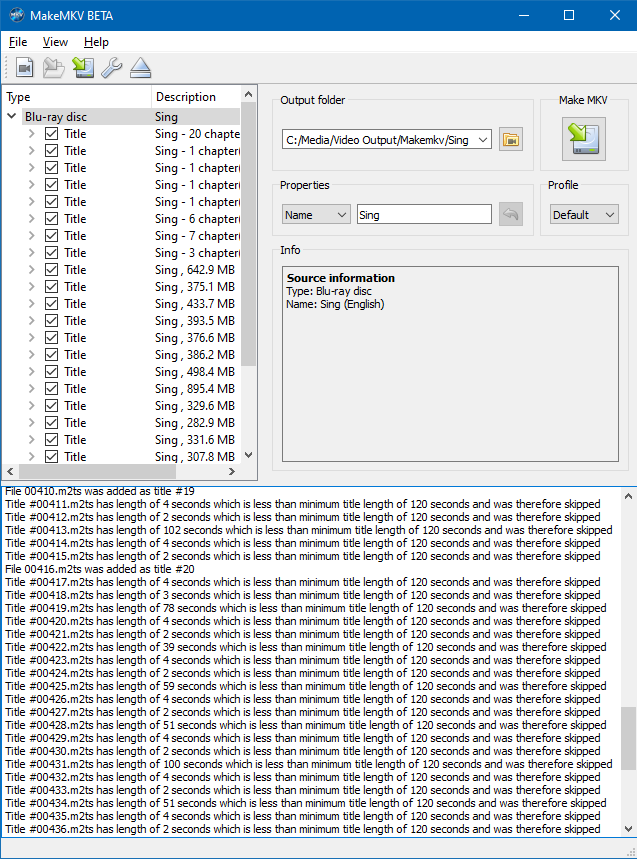This screenshot has height=859, width=637.
Task: Open the Output folder path dropdown
Action: 483,140
